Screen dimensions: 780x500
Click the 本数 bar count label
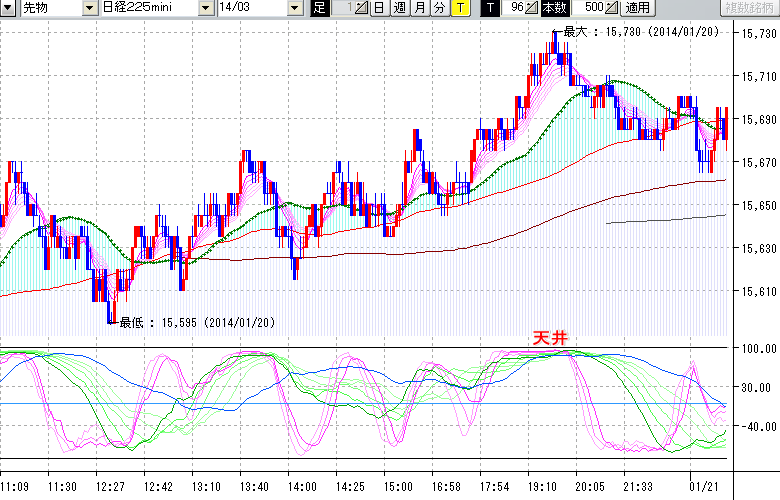(x=552, y=8)
